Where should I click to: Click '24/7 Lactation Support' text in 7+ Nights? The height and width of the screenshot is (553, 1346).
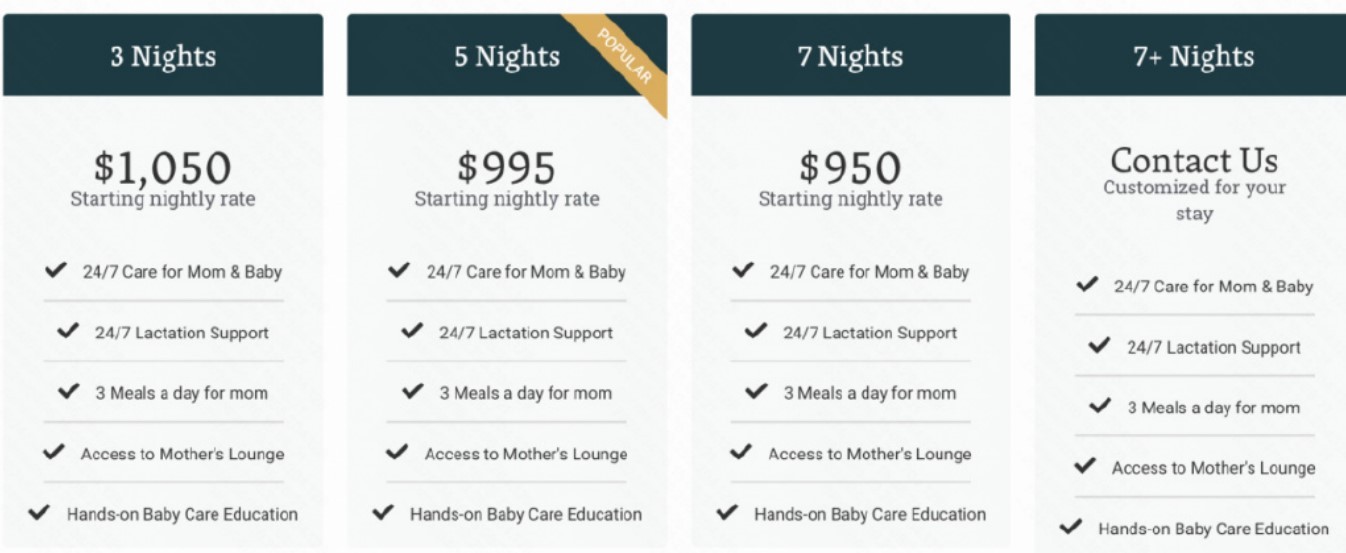pyautogui.click(x=1214, y=348)
